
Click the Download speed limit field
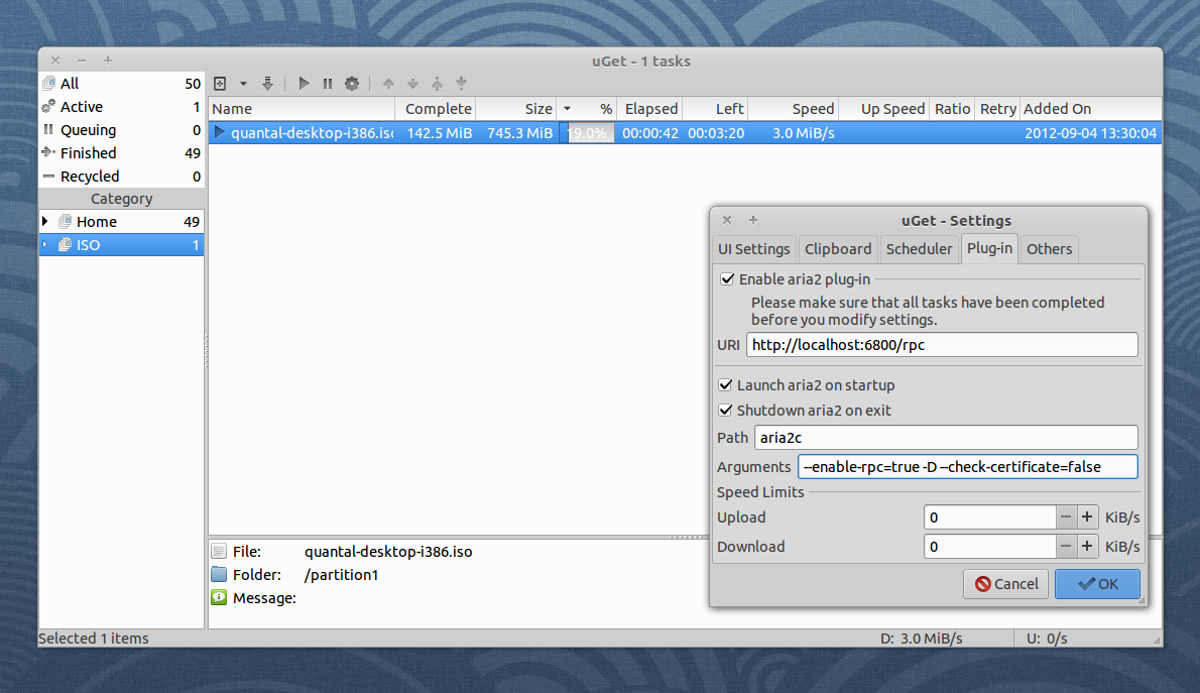[x=990, y=546]
